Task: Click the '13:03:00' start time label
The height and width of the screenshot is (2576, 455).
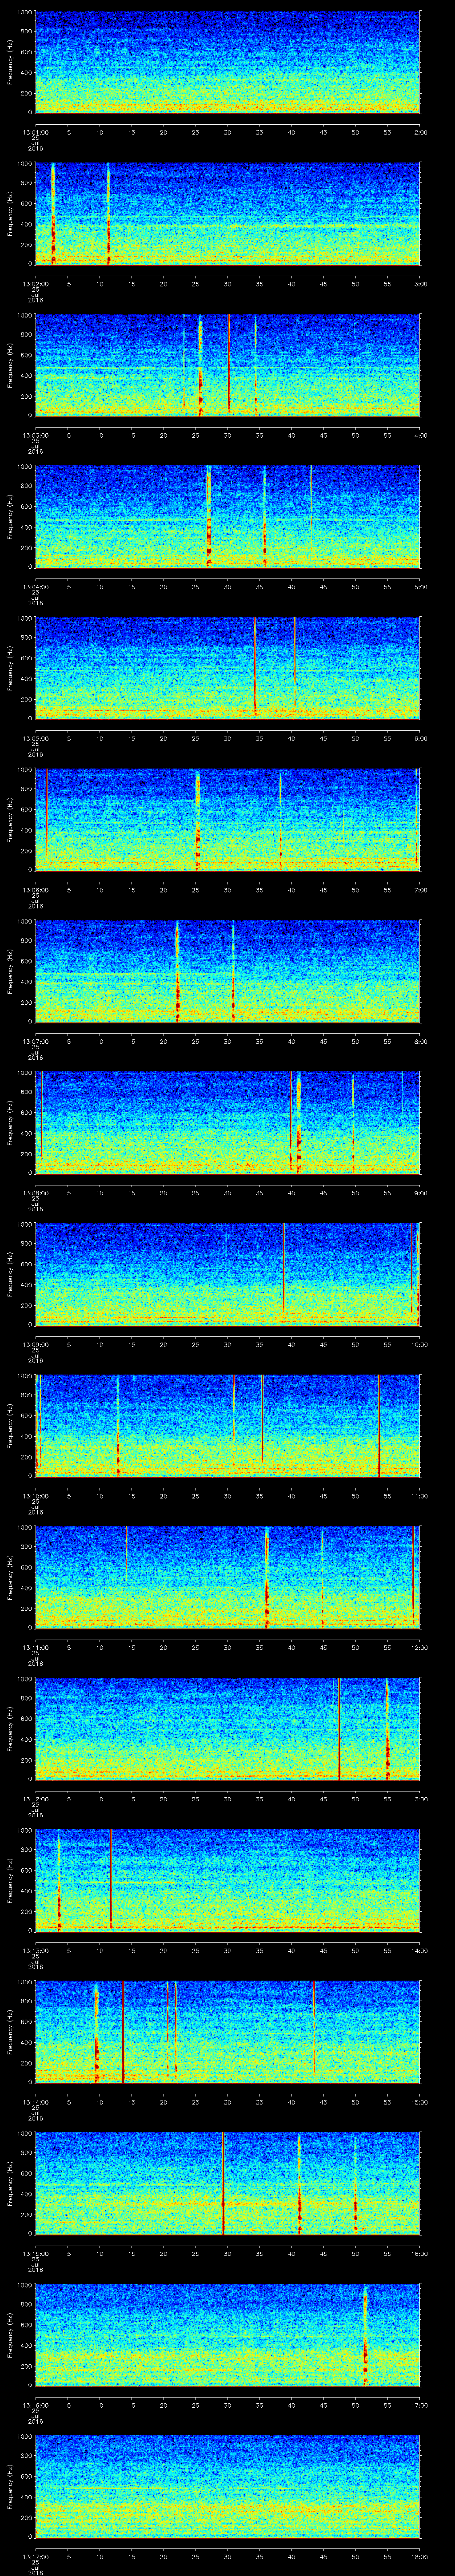Action: tap(35, 435)
